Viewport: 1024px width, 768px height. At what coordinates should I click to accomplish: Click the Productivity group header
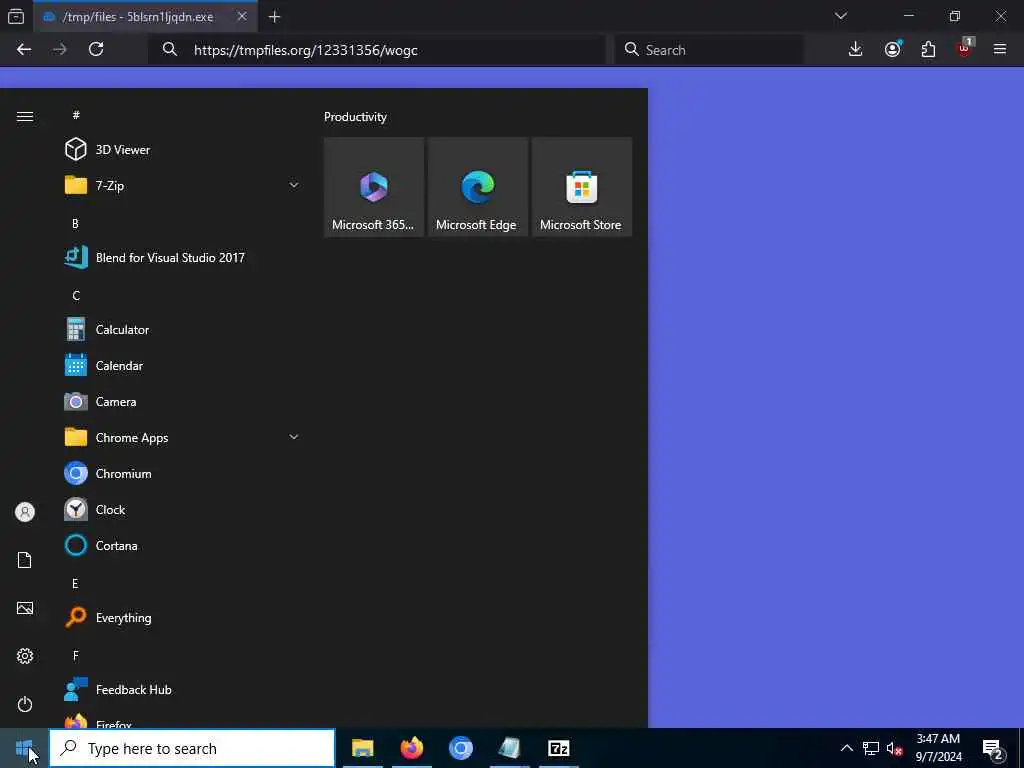pos(355,117)
